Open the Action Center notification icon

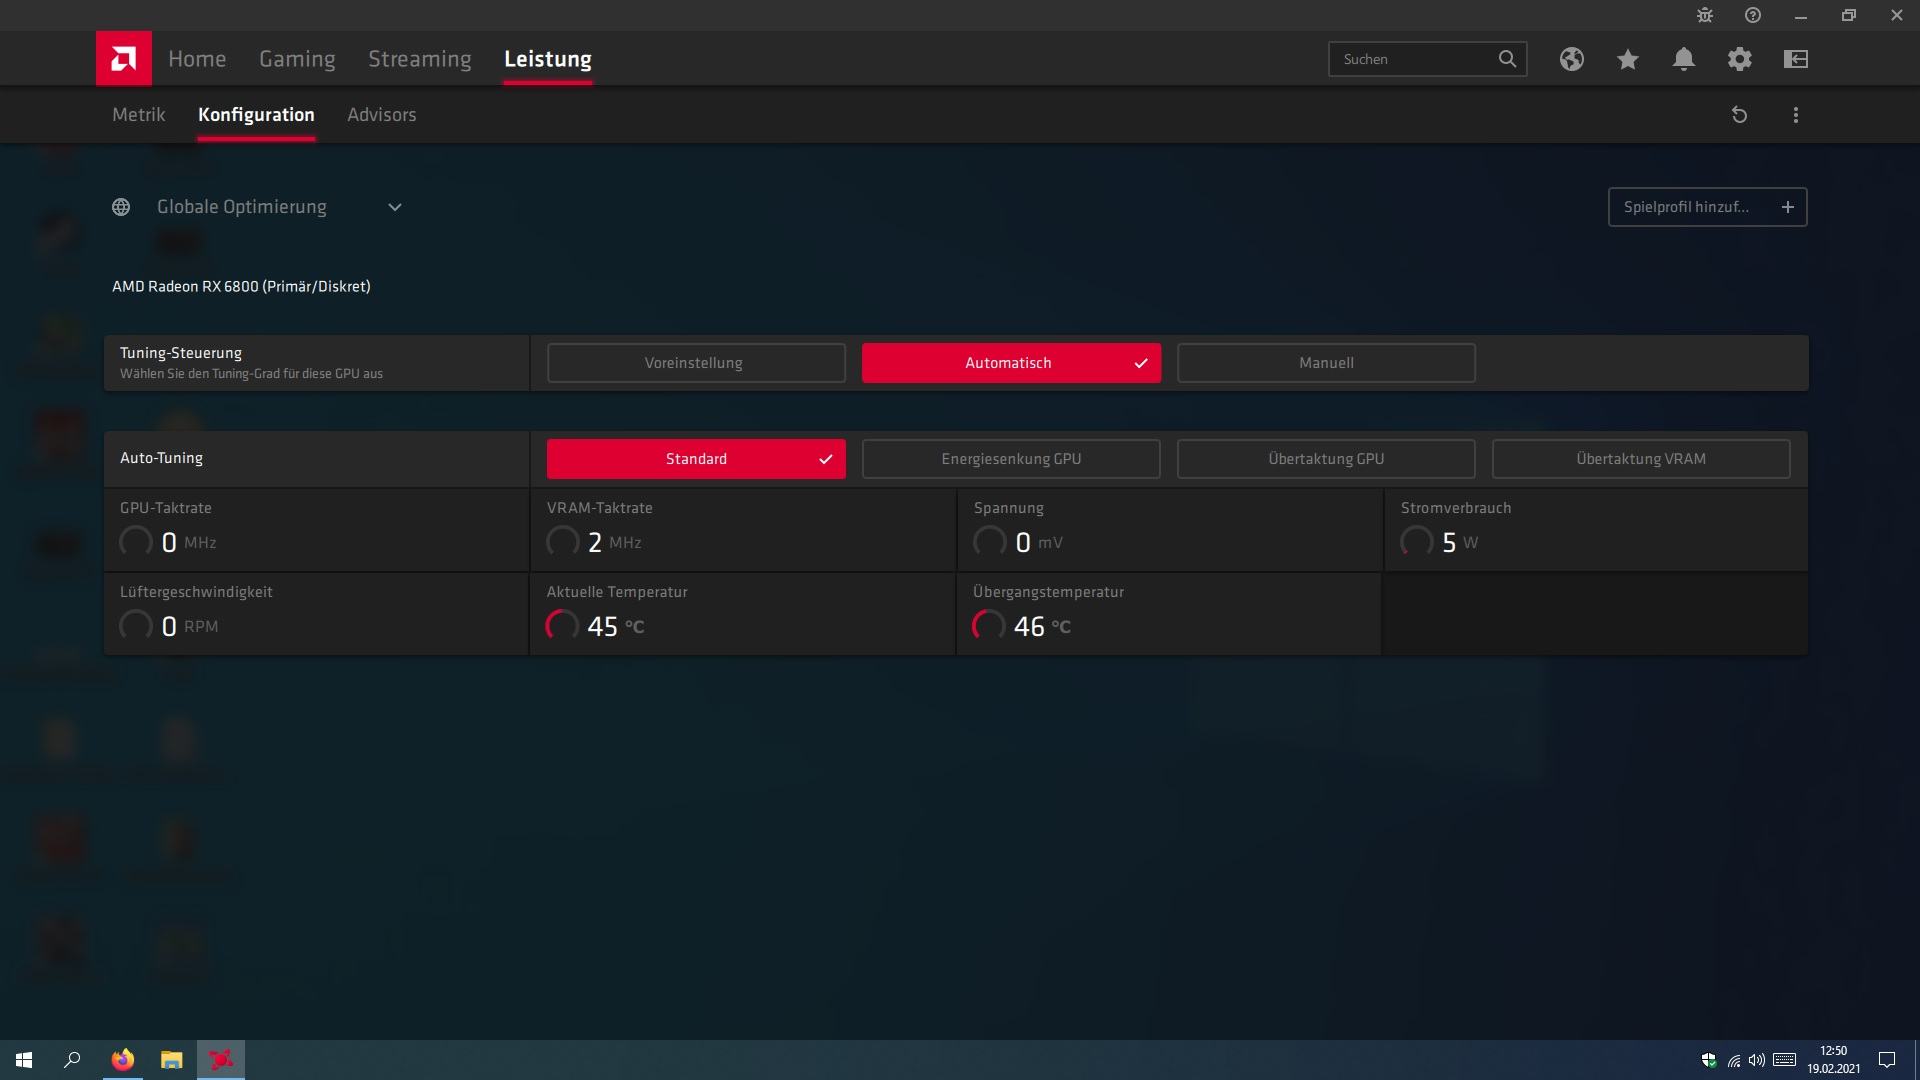pyautogui.click(x=1887, y=1060)
